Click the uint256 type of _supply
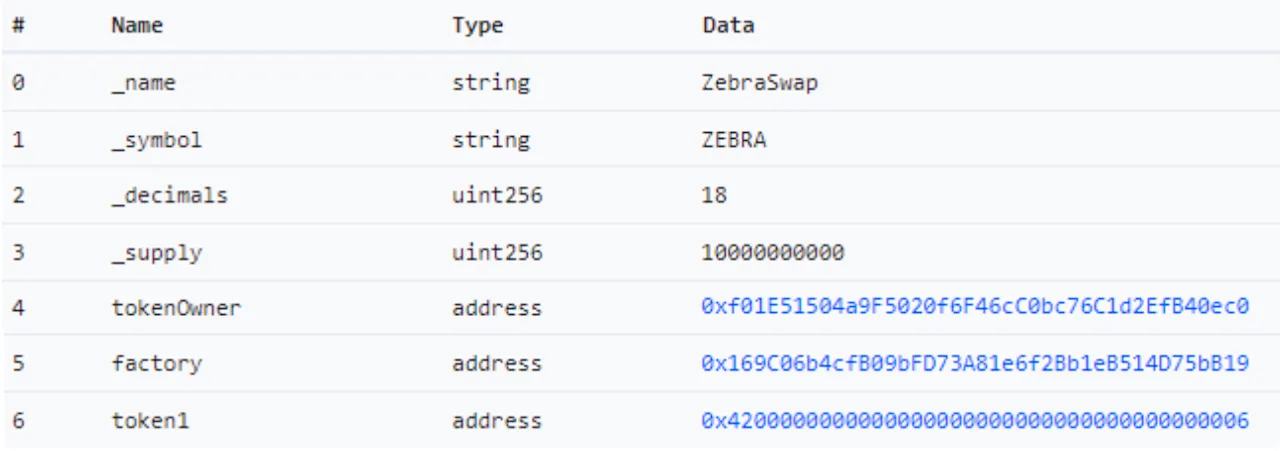The height and width of the screenshot is (451, 1280). (x=497, y=252)
